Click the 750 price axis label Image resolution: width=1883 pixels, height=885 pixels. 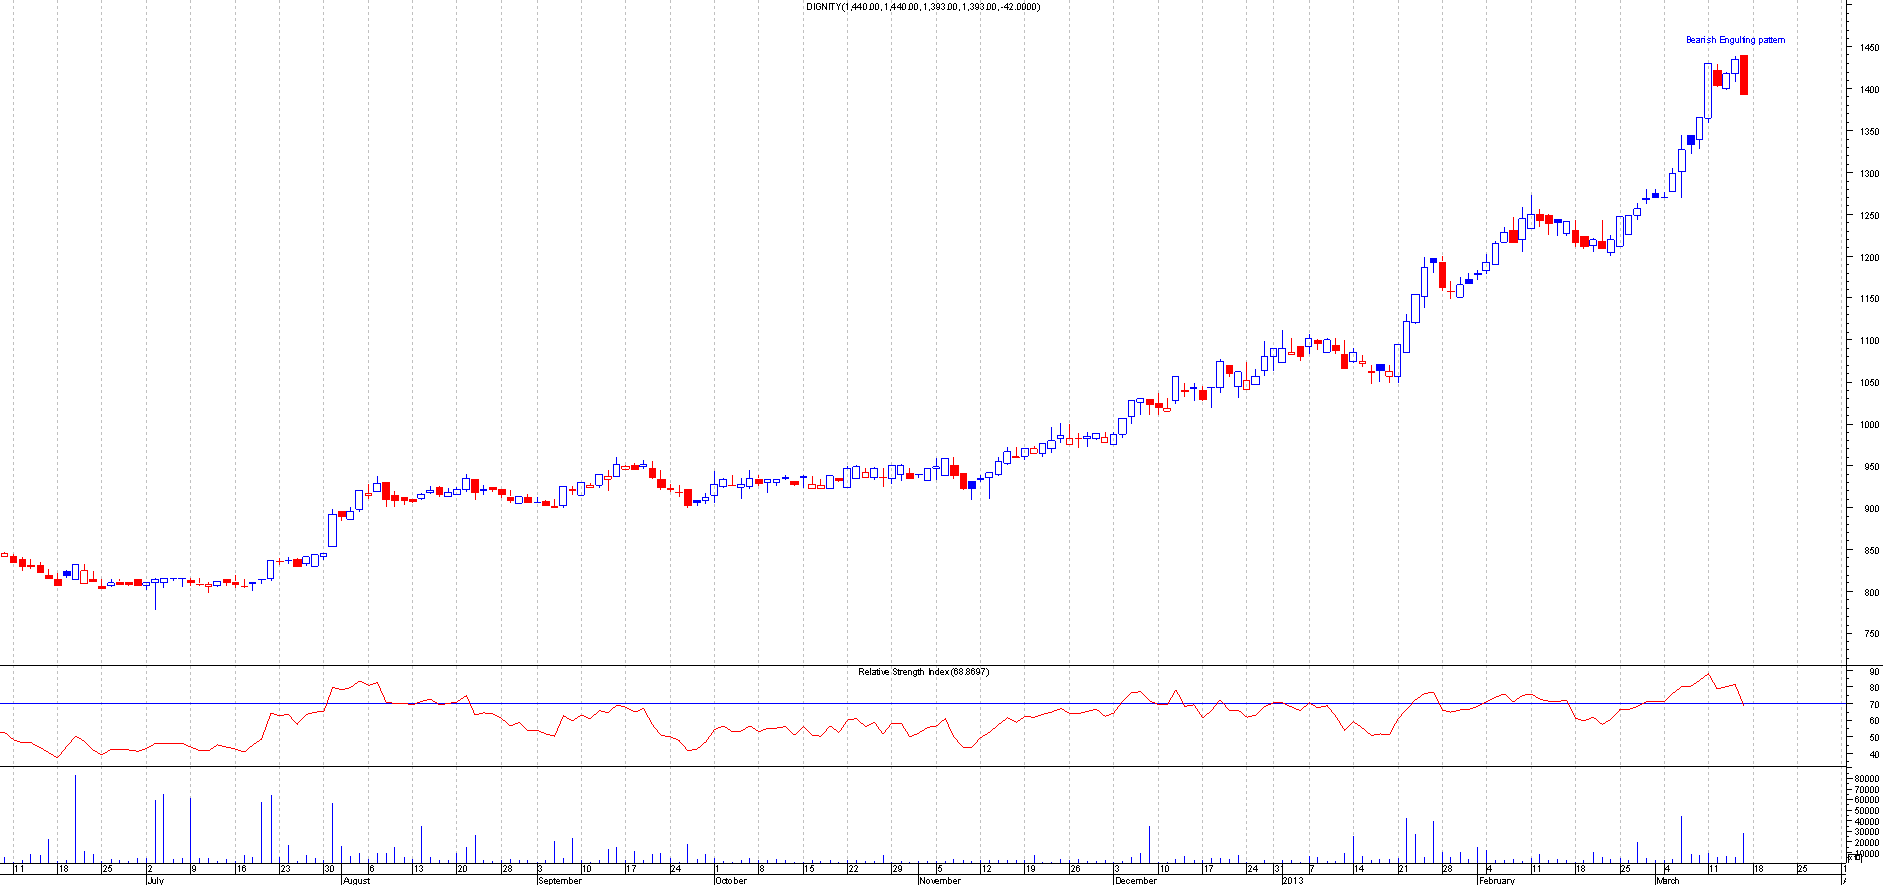(1868, 634)
